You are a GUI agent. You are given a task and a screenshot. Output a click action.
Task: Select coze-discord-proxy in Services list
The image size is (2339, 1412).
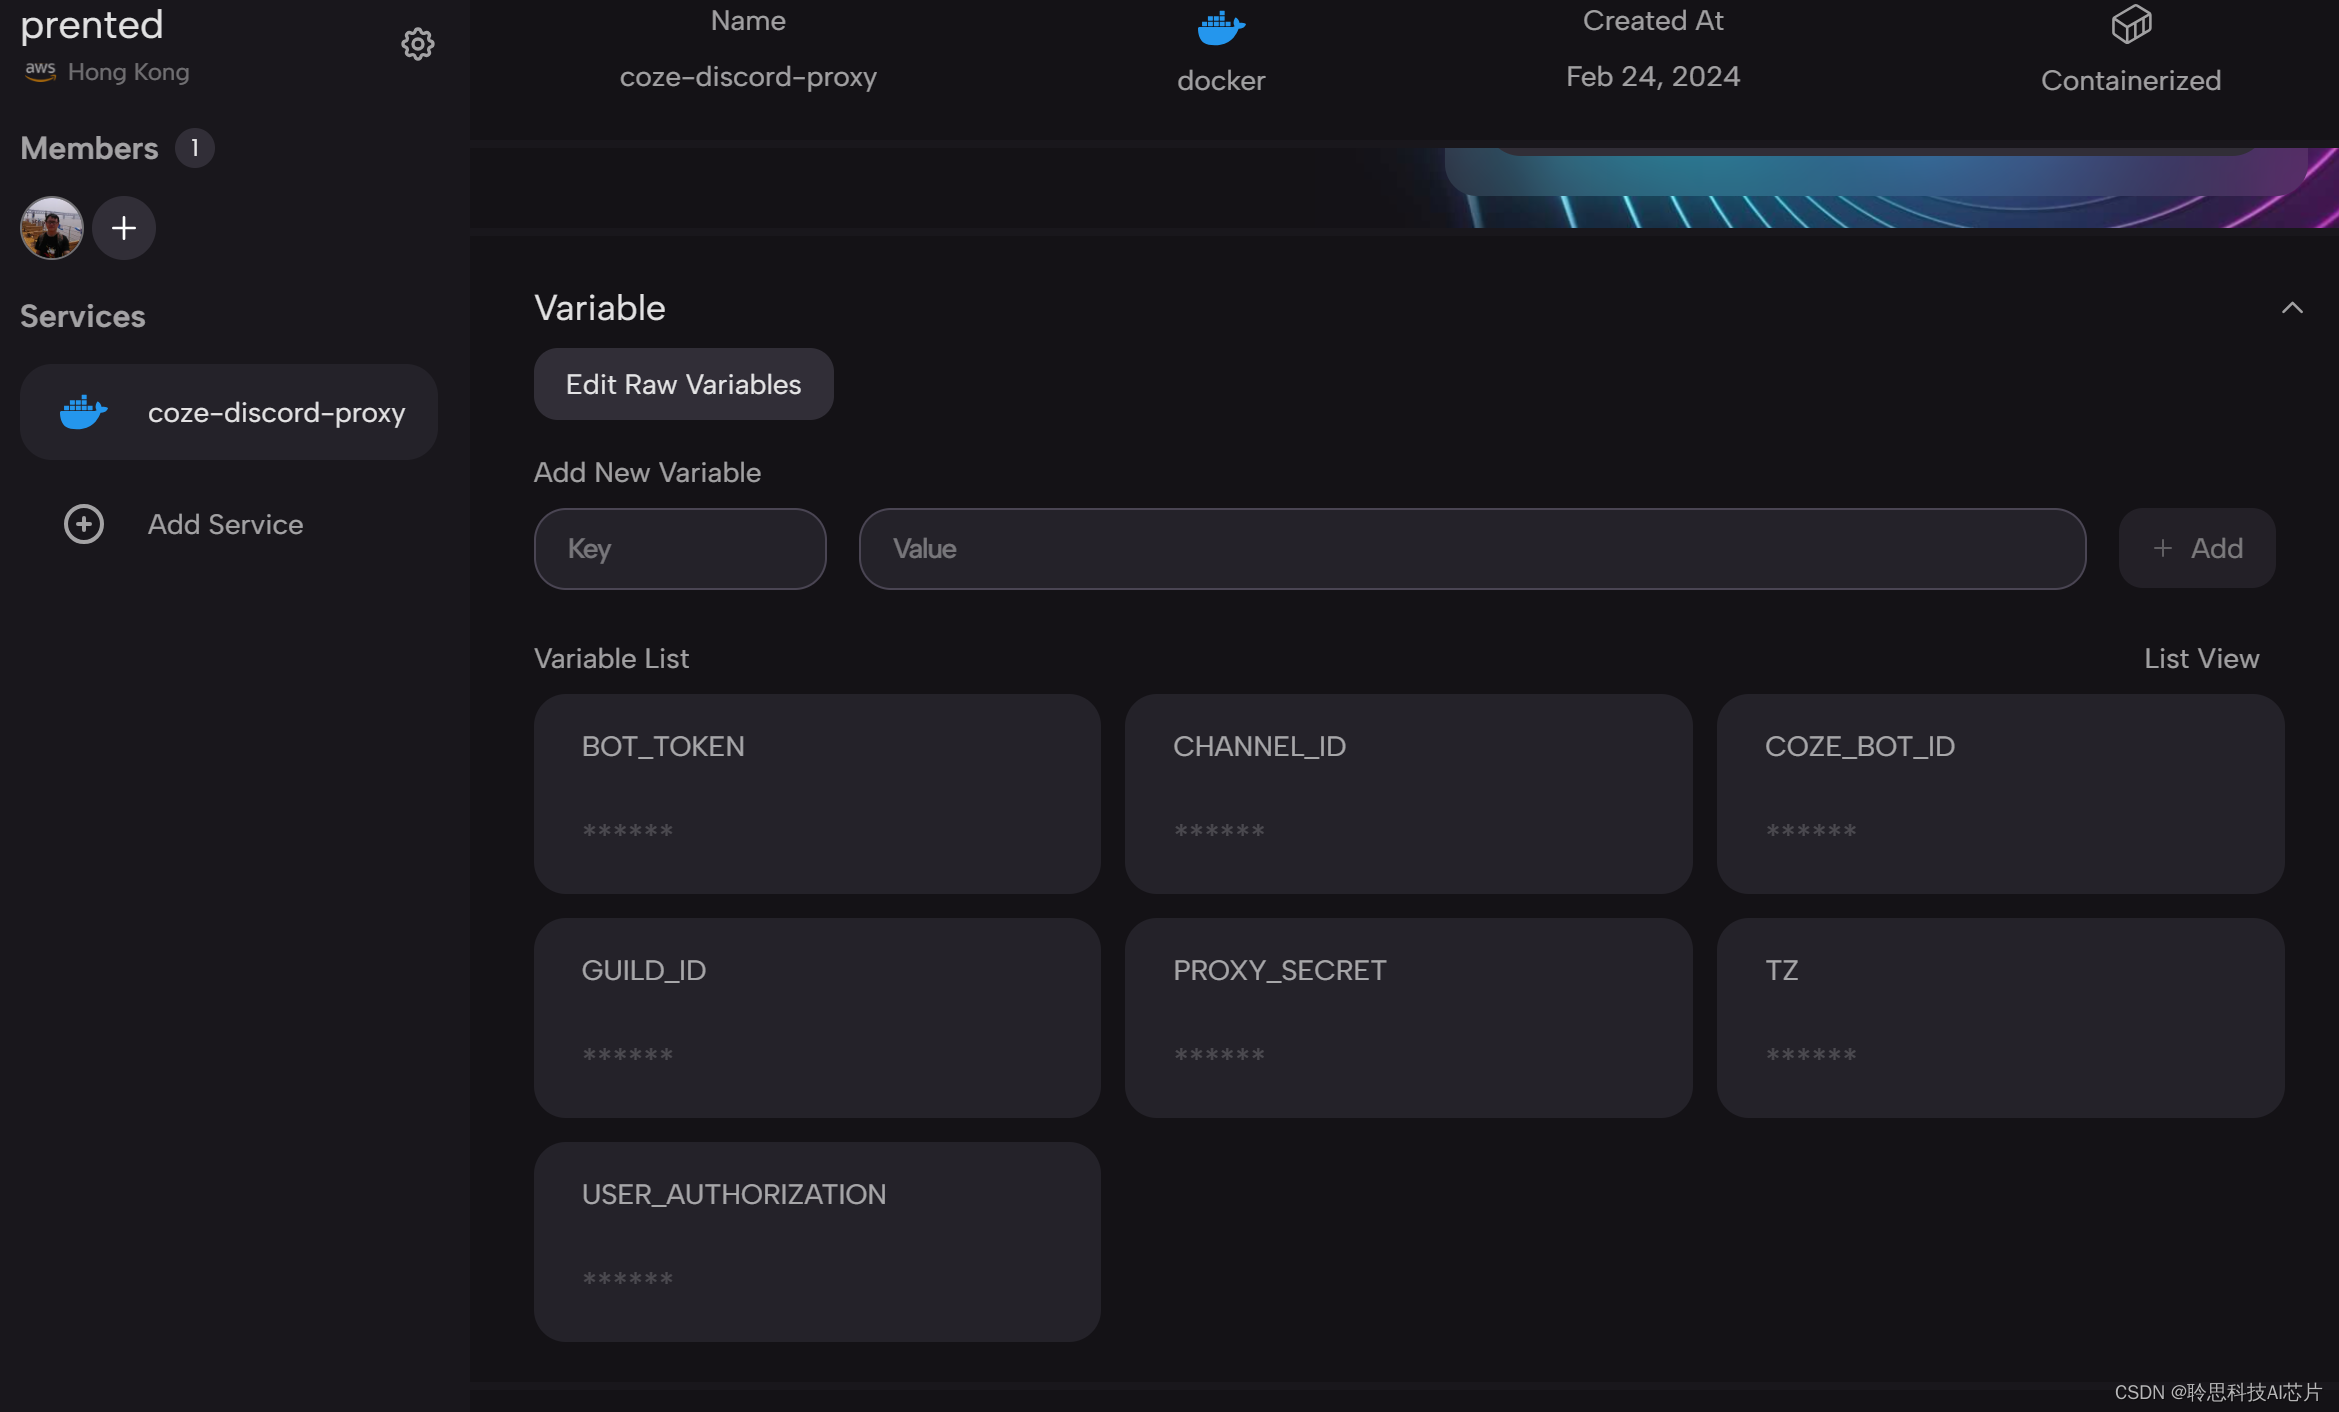coord(275,412)
